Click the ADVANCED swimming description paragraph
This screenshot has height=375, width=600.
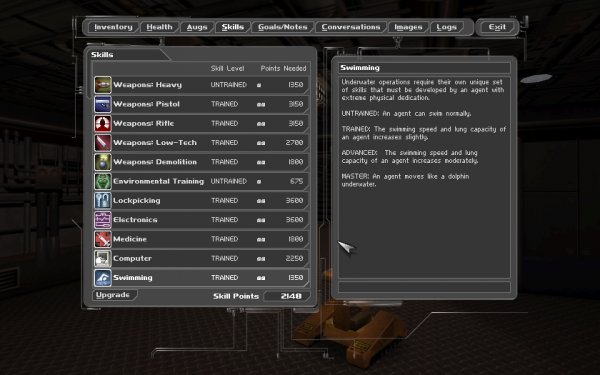[409, 157]
